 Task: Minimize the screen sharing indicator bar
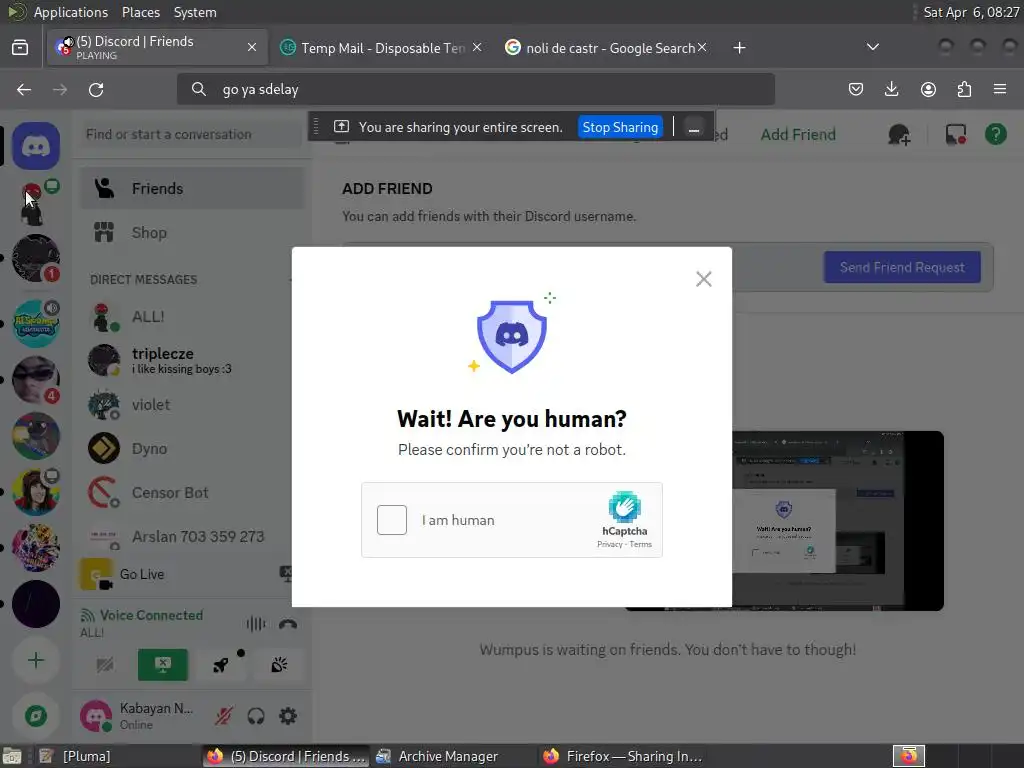[x=694, y=127]
